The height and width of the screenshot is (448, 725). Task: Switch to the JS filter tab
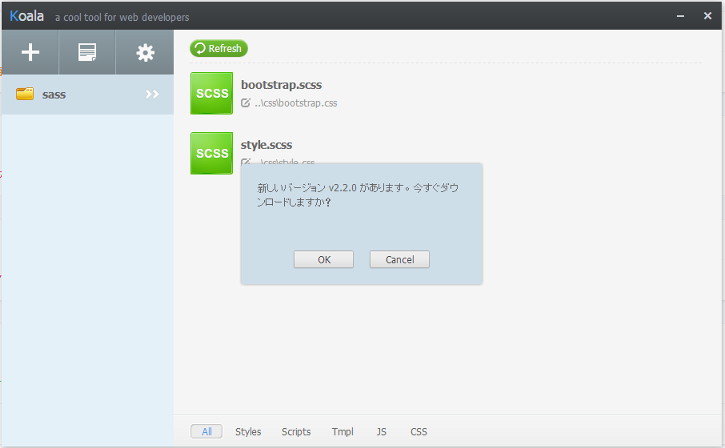pos(381,431)
